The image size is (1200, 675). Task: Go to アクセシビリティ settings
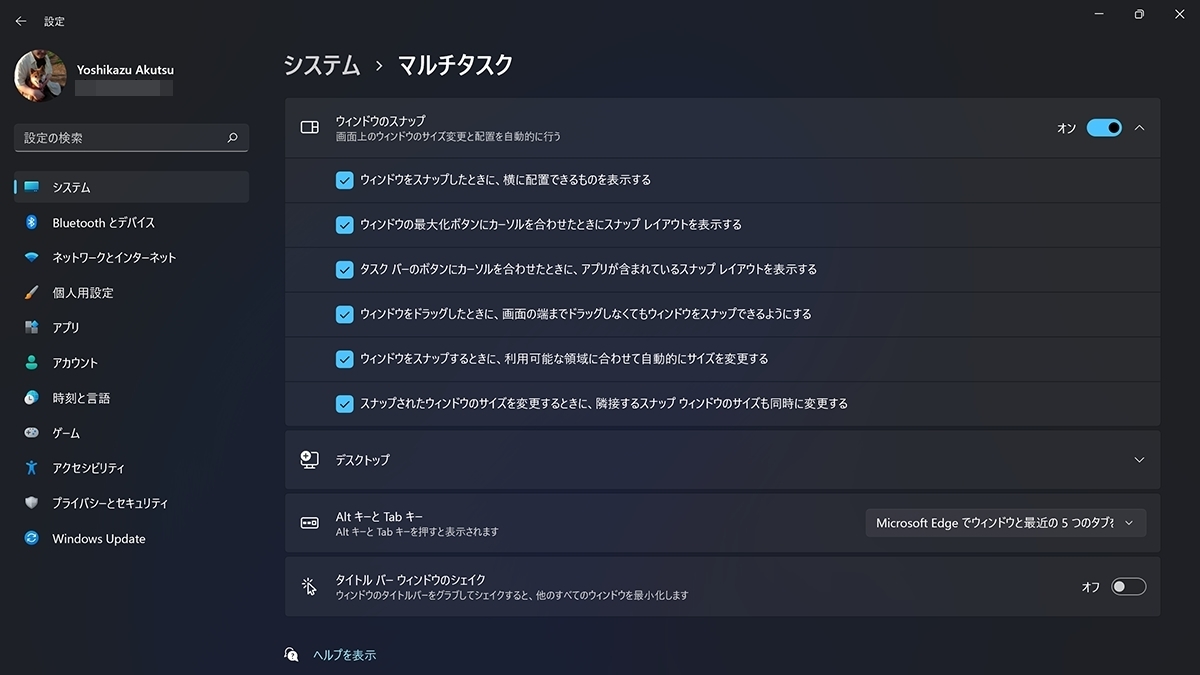coord(131,468)
